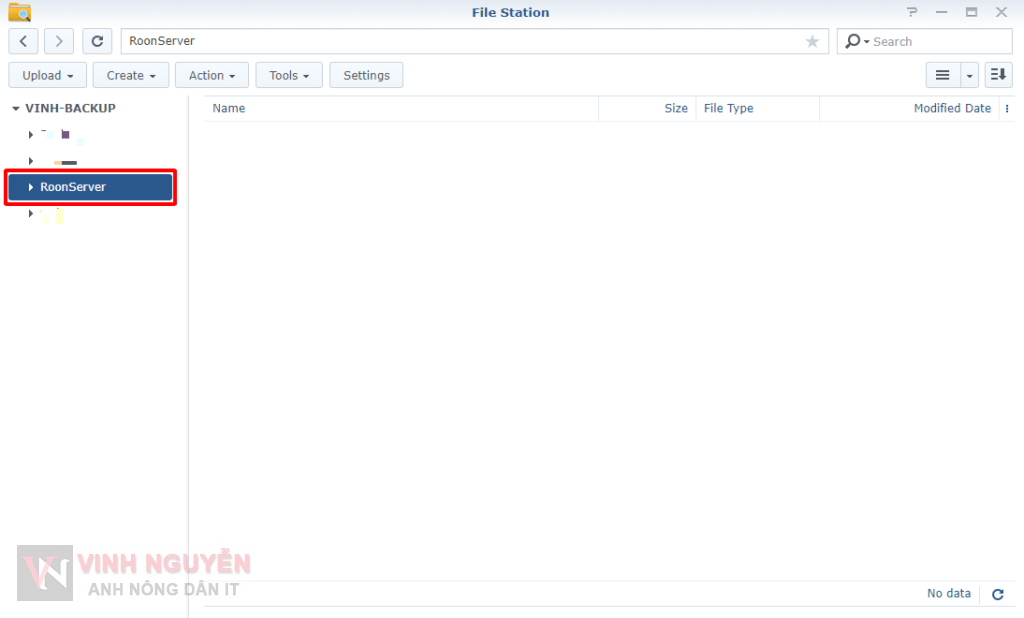The height and width of the screenshot is (618, 1024).
Task: Open the Create dropdown menu
Action: point(131,75)
